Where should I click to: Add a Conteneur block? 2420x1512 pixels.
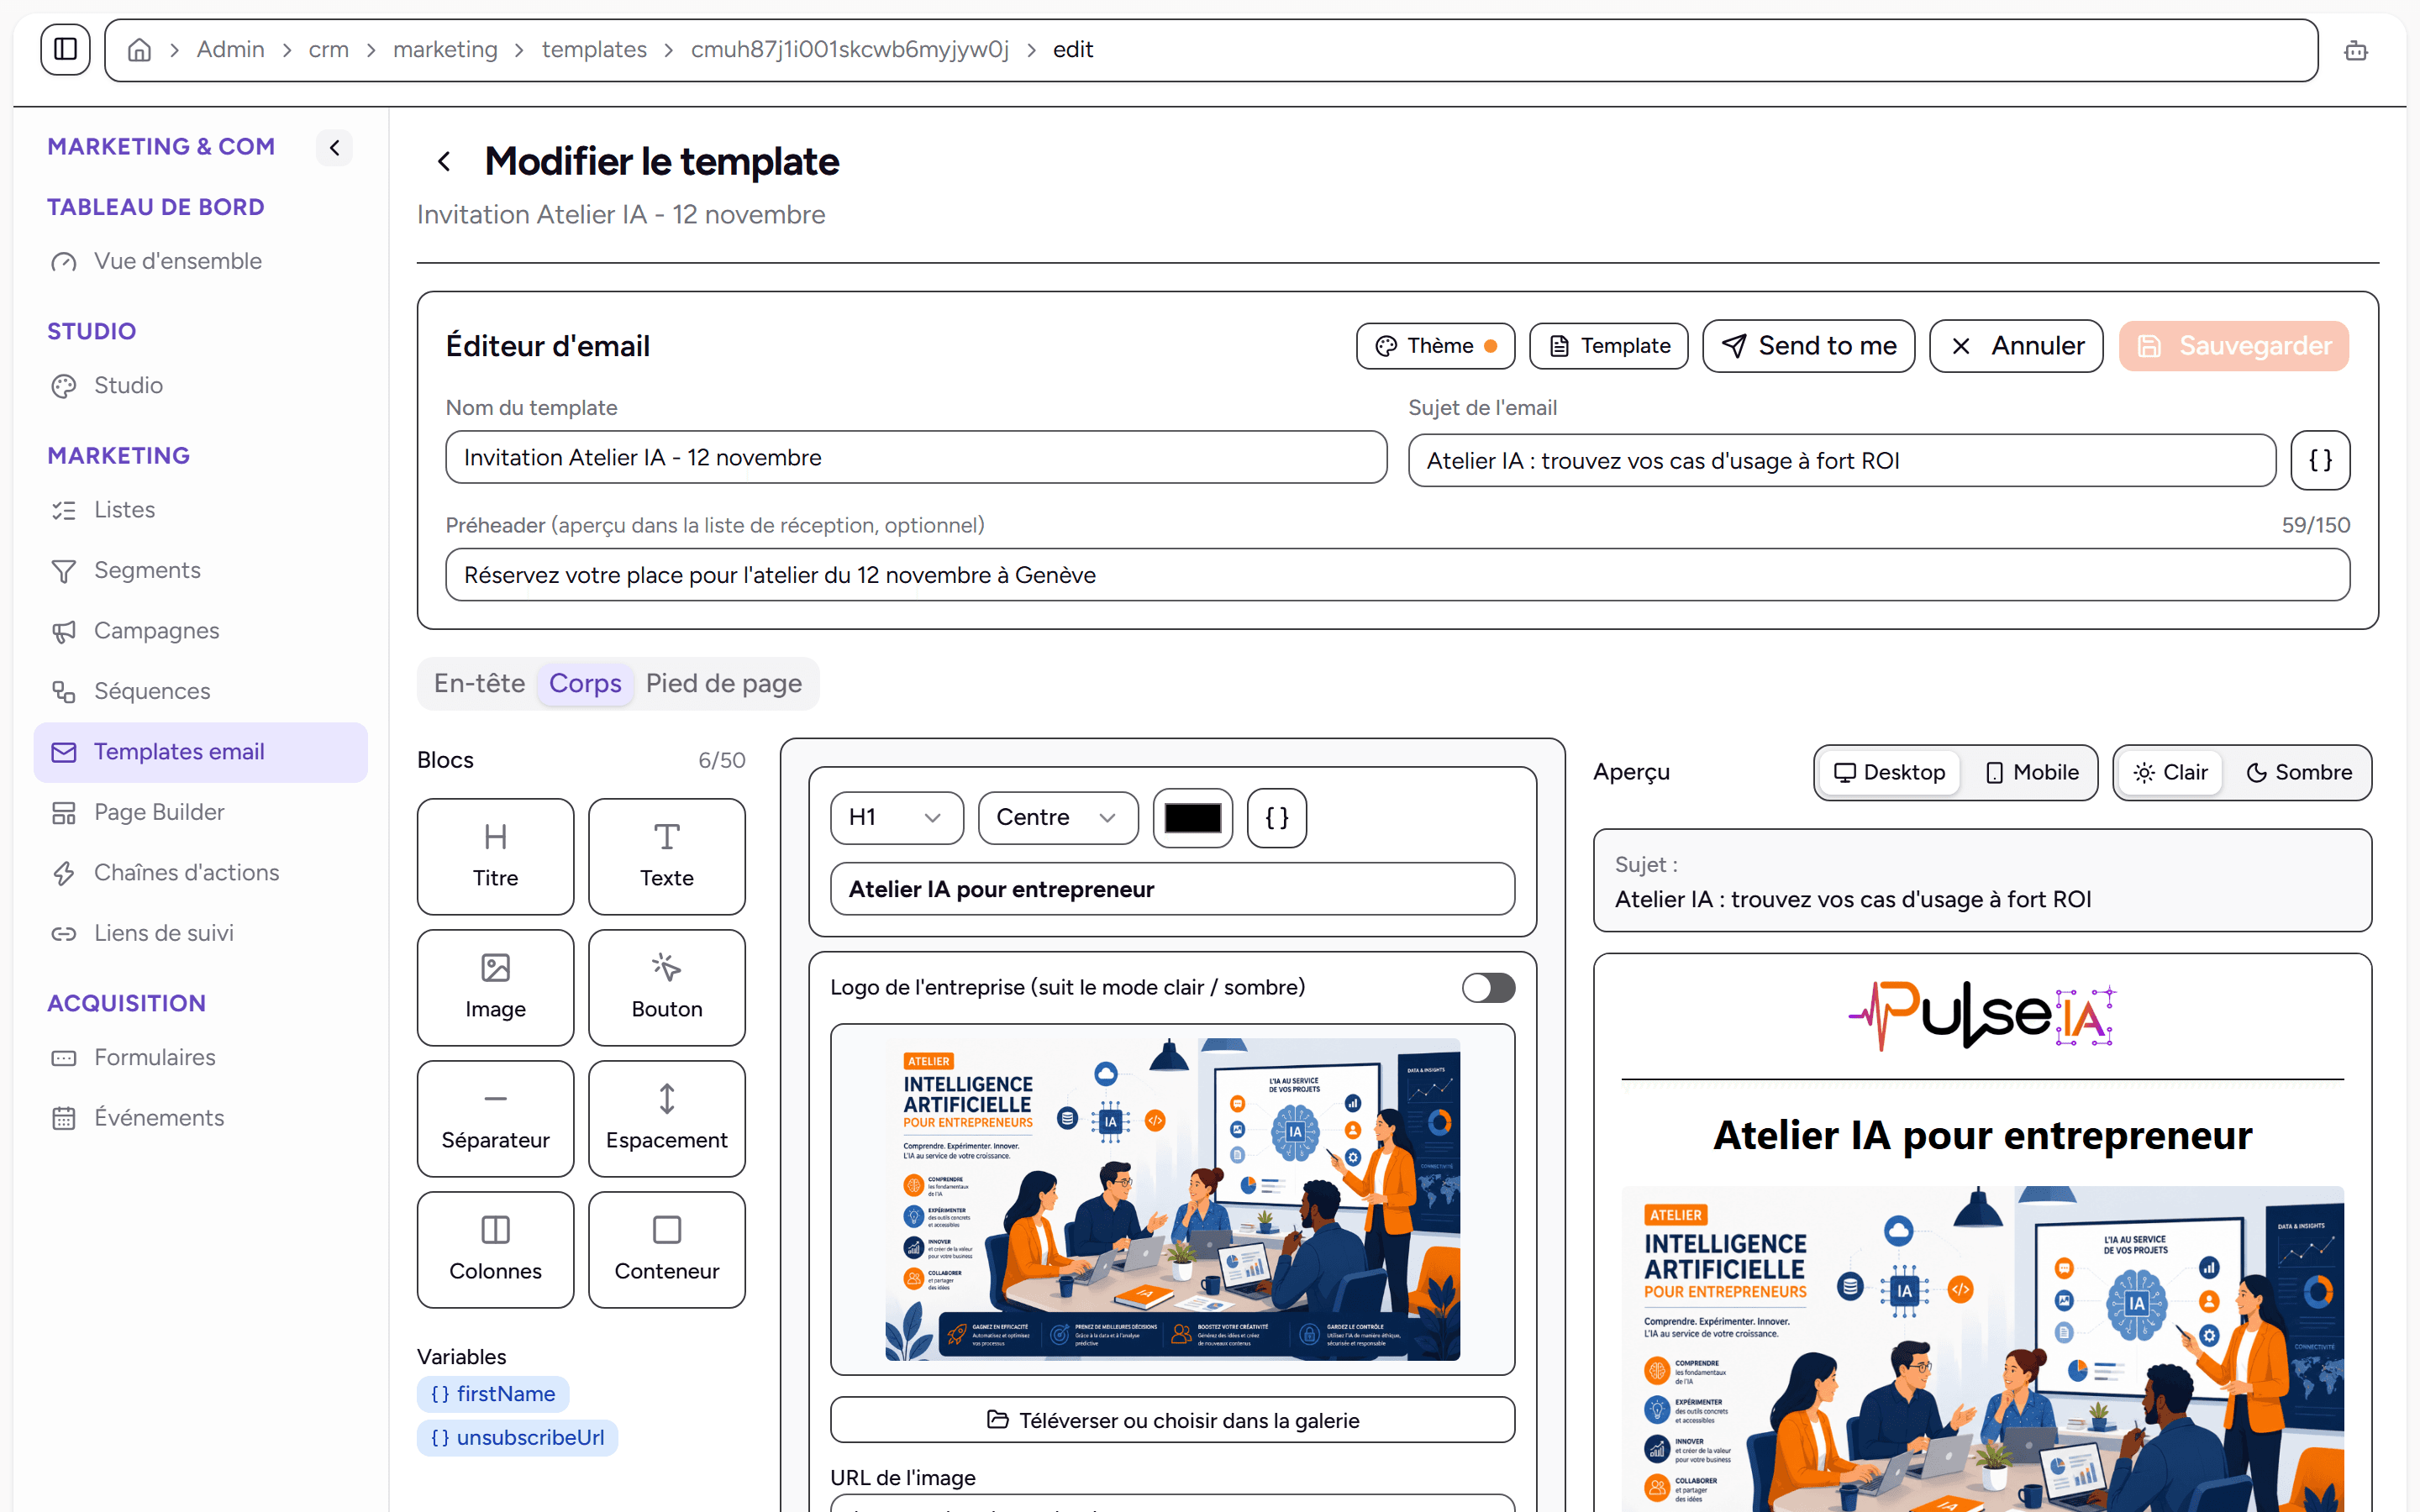pyautogui.click(x=667, y=1250)
